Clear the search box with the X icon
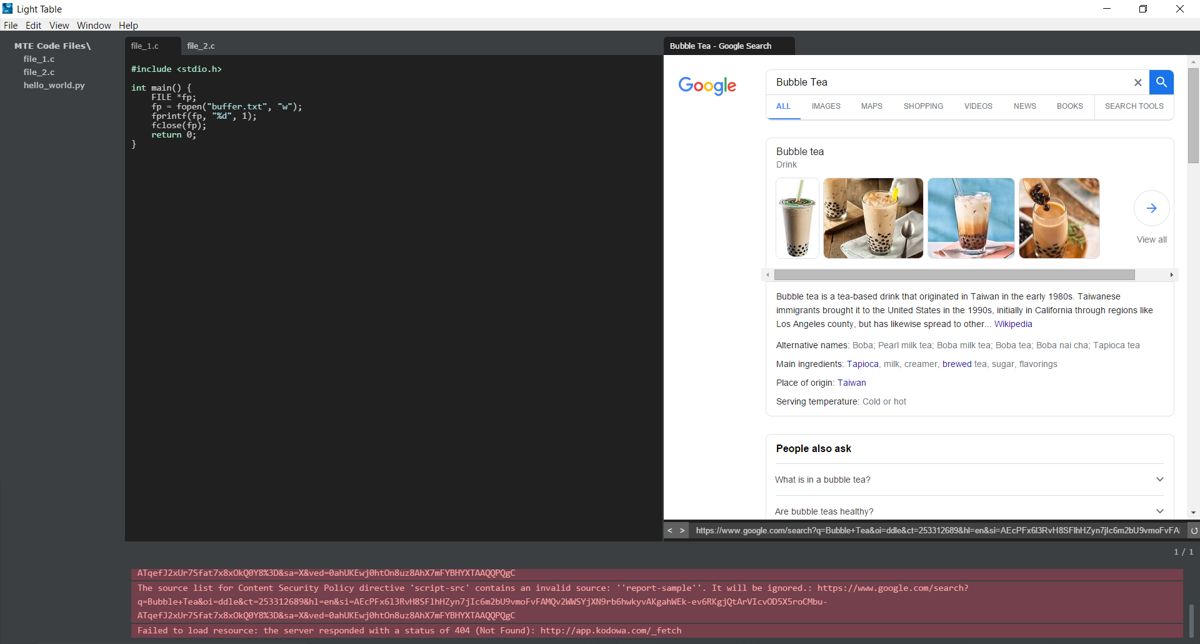 1137,82
